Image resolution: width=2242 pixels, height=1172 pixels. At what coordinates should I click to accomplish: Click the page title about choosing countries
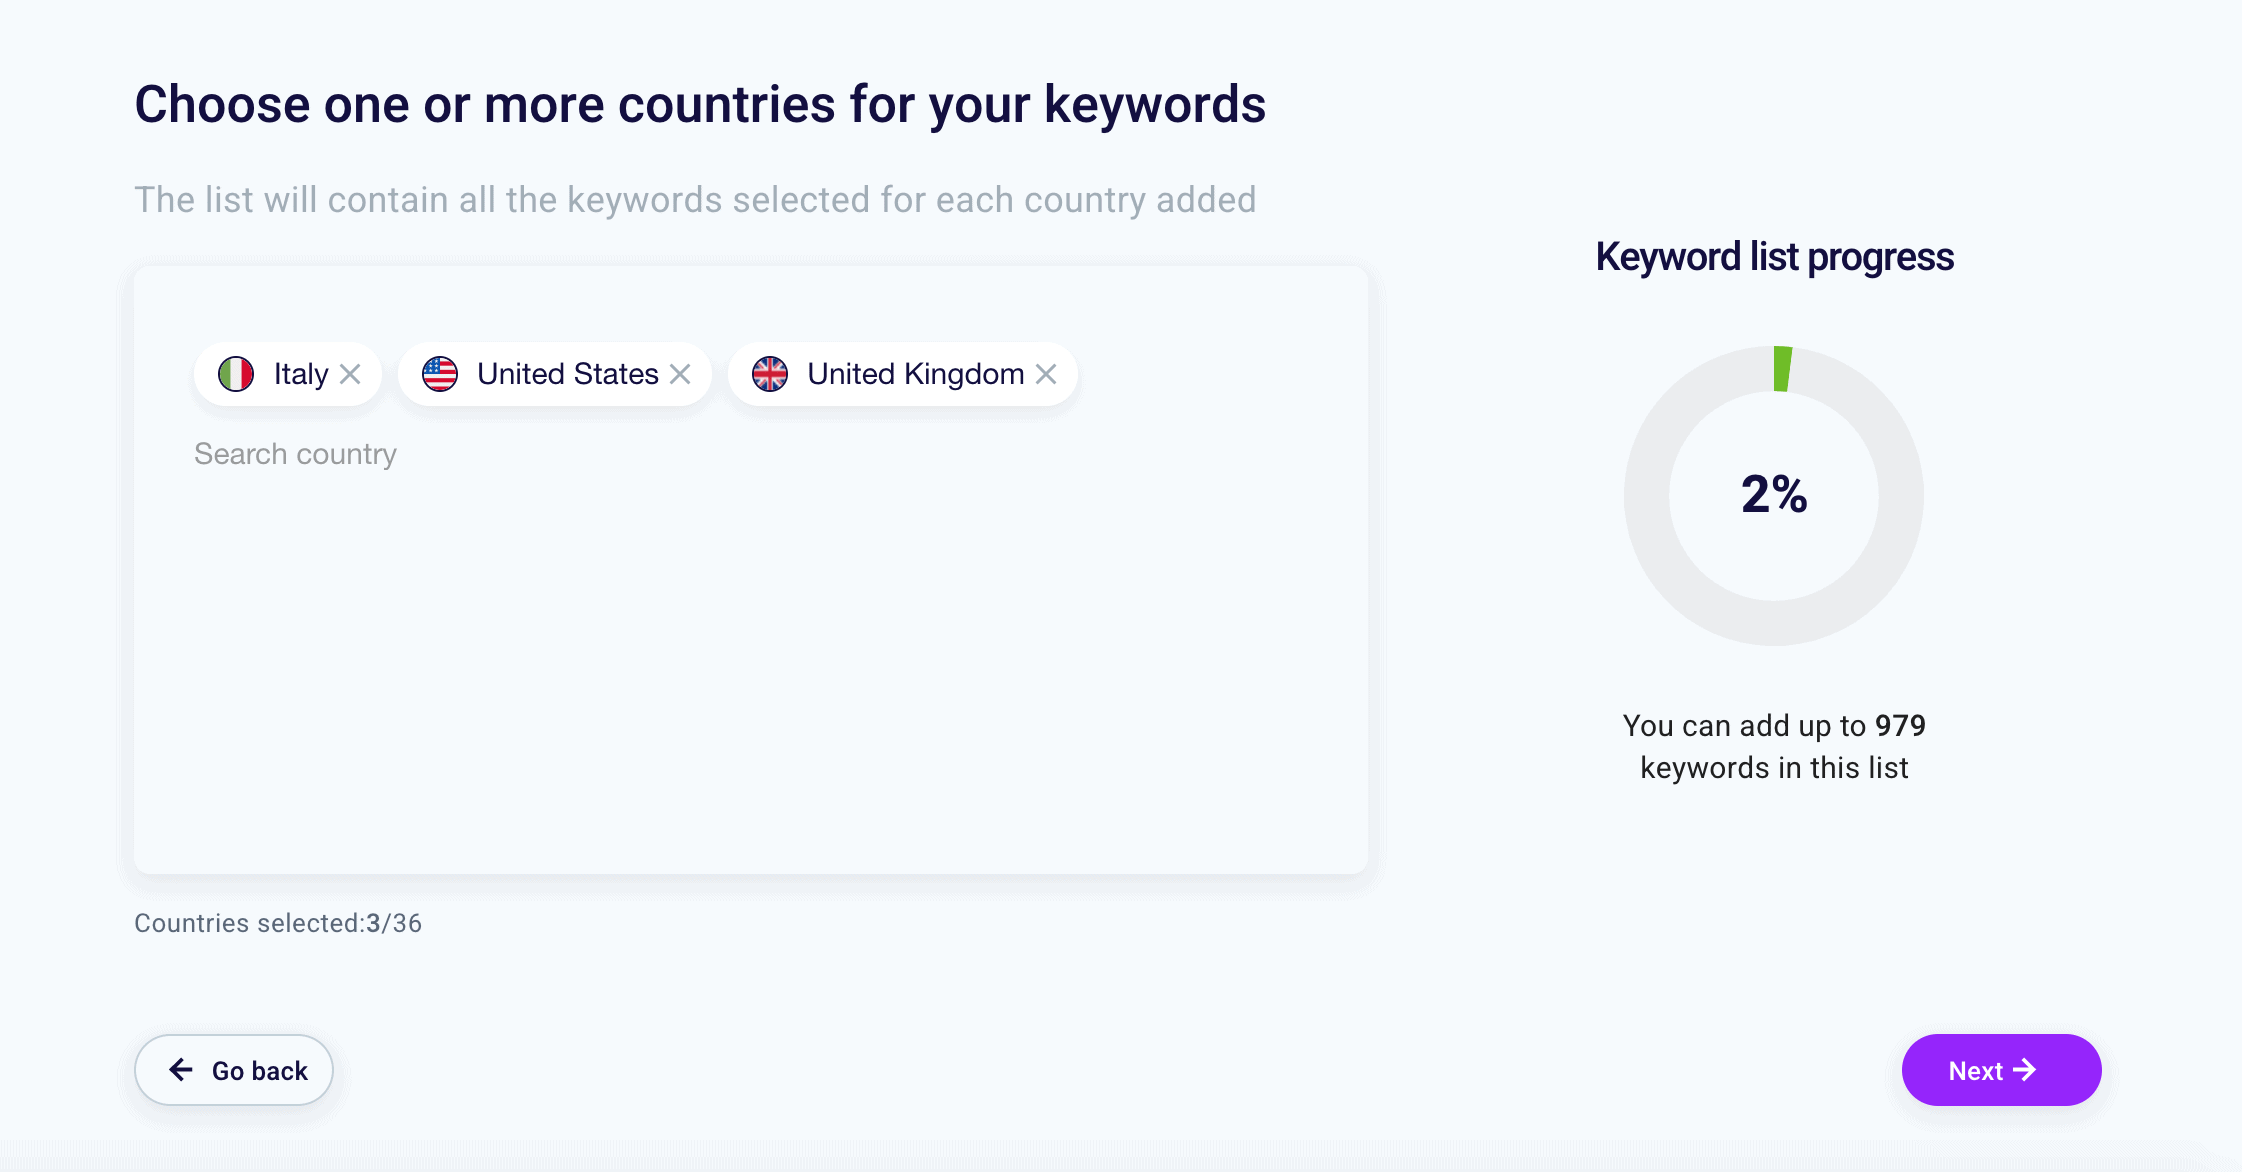coord(700,103)
